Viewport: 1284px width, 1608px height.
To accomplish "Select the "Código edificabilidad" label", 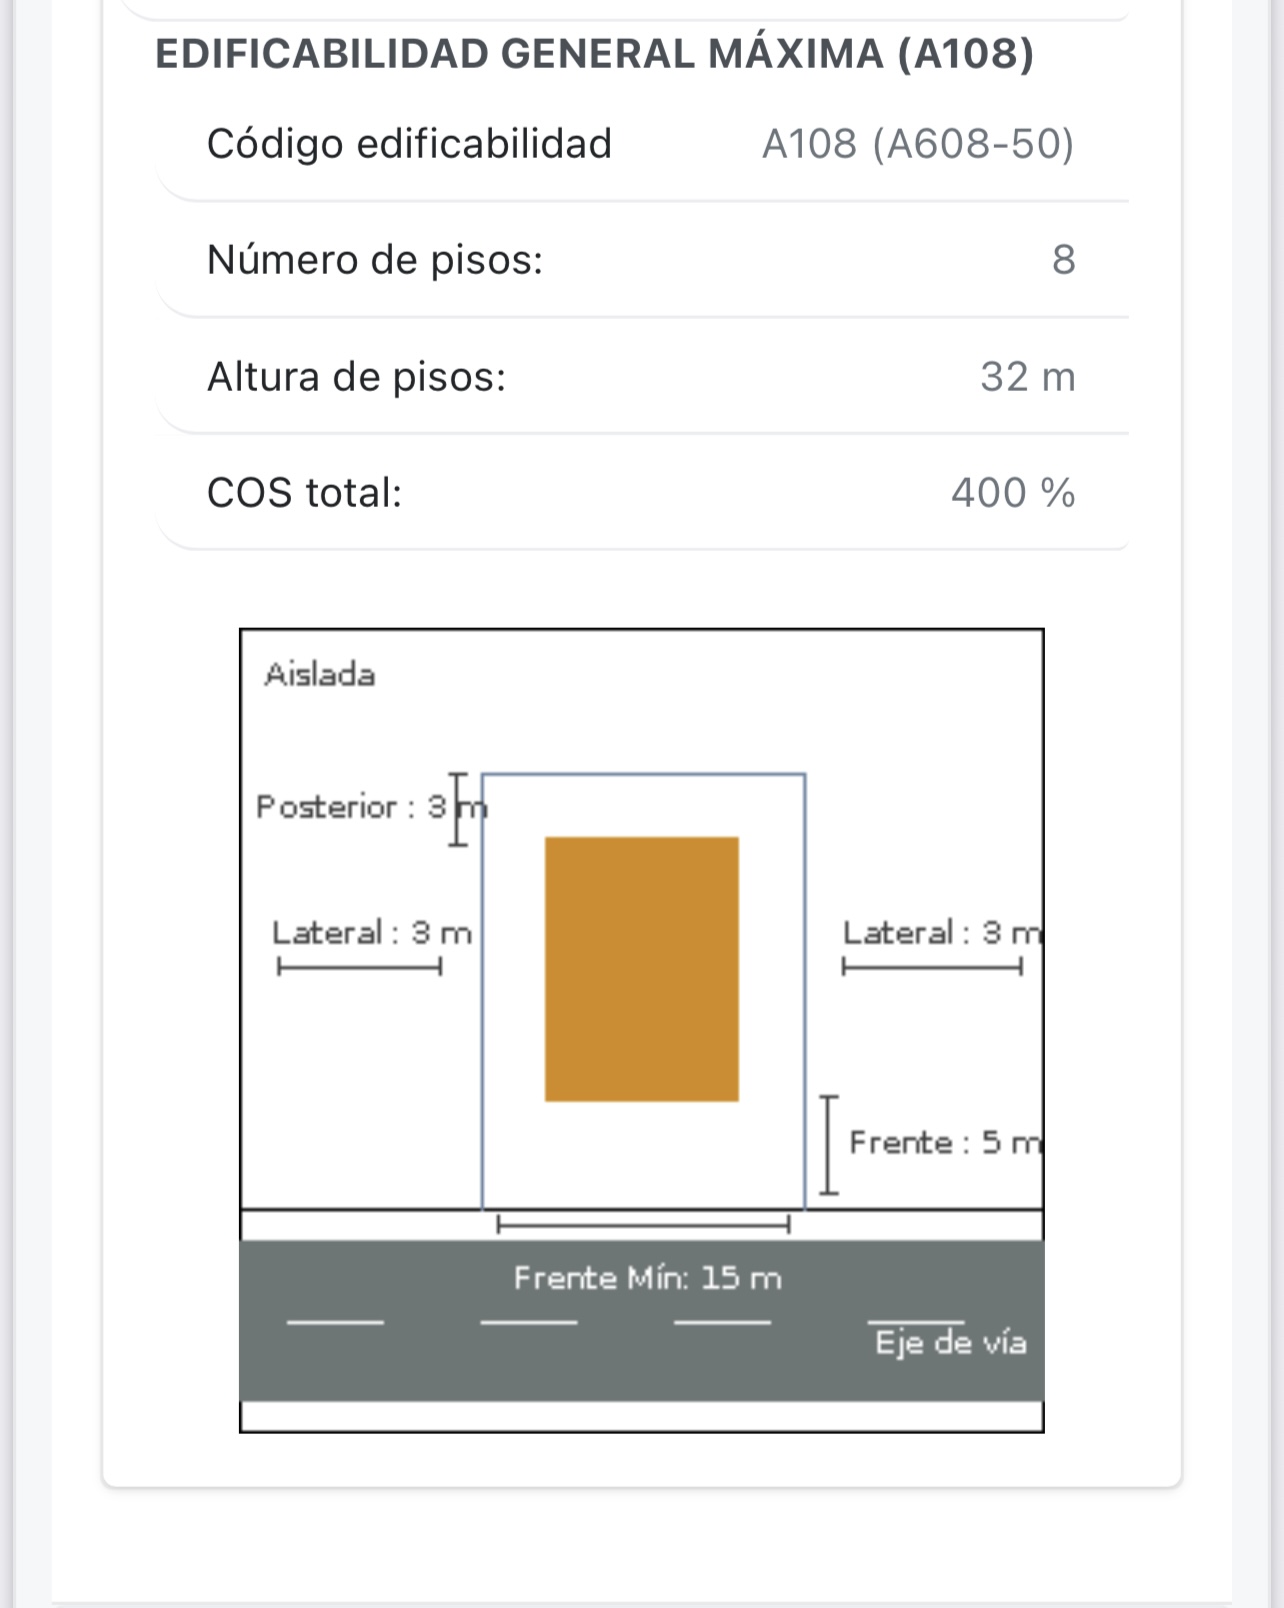I will [409, 144].
